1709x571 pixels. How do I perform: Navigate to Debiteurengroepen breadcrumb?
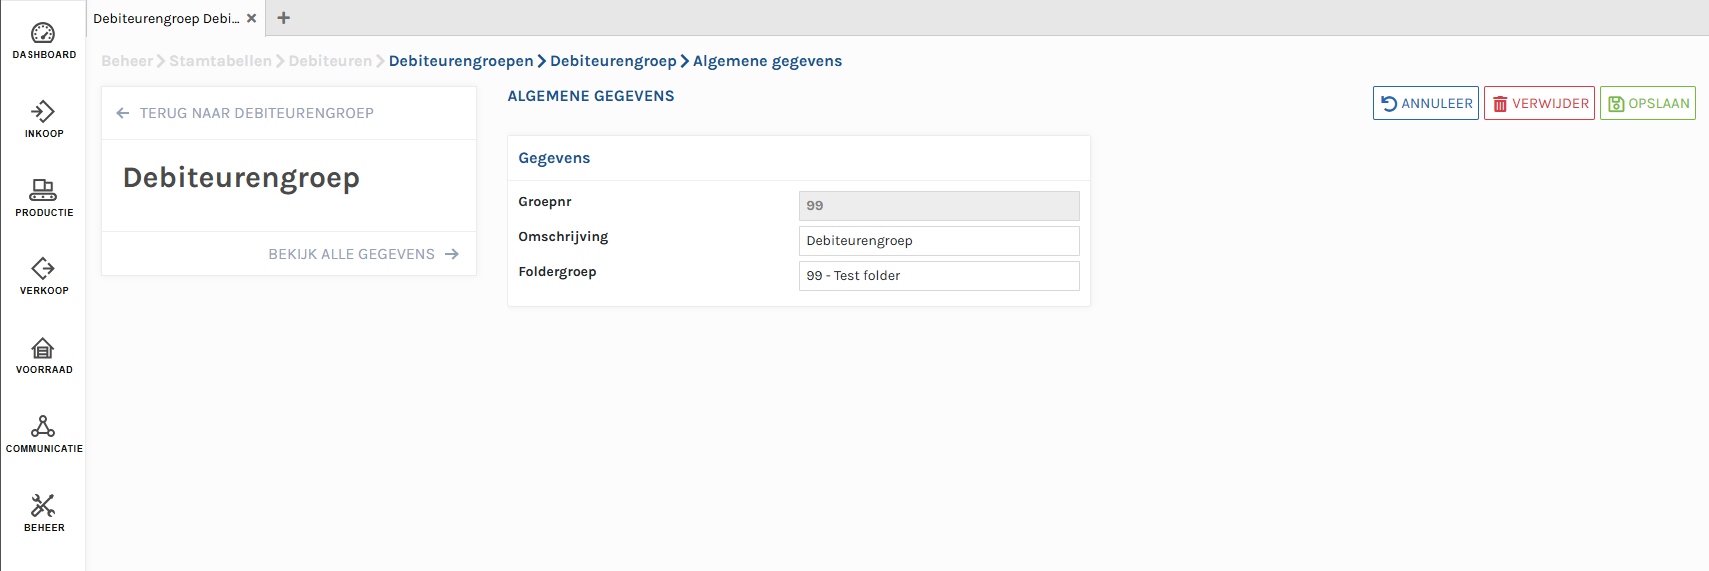(461, 61)
